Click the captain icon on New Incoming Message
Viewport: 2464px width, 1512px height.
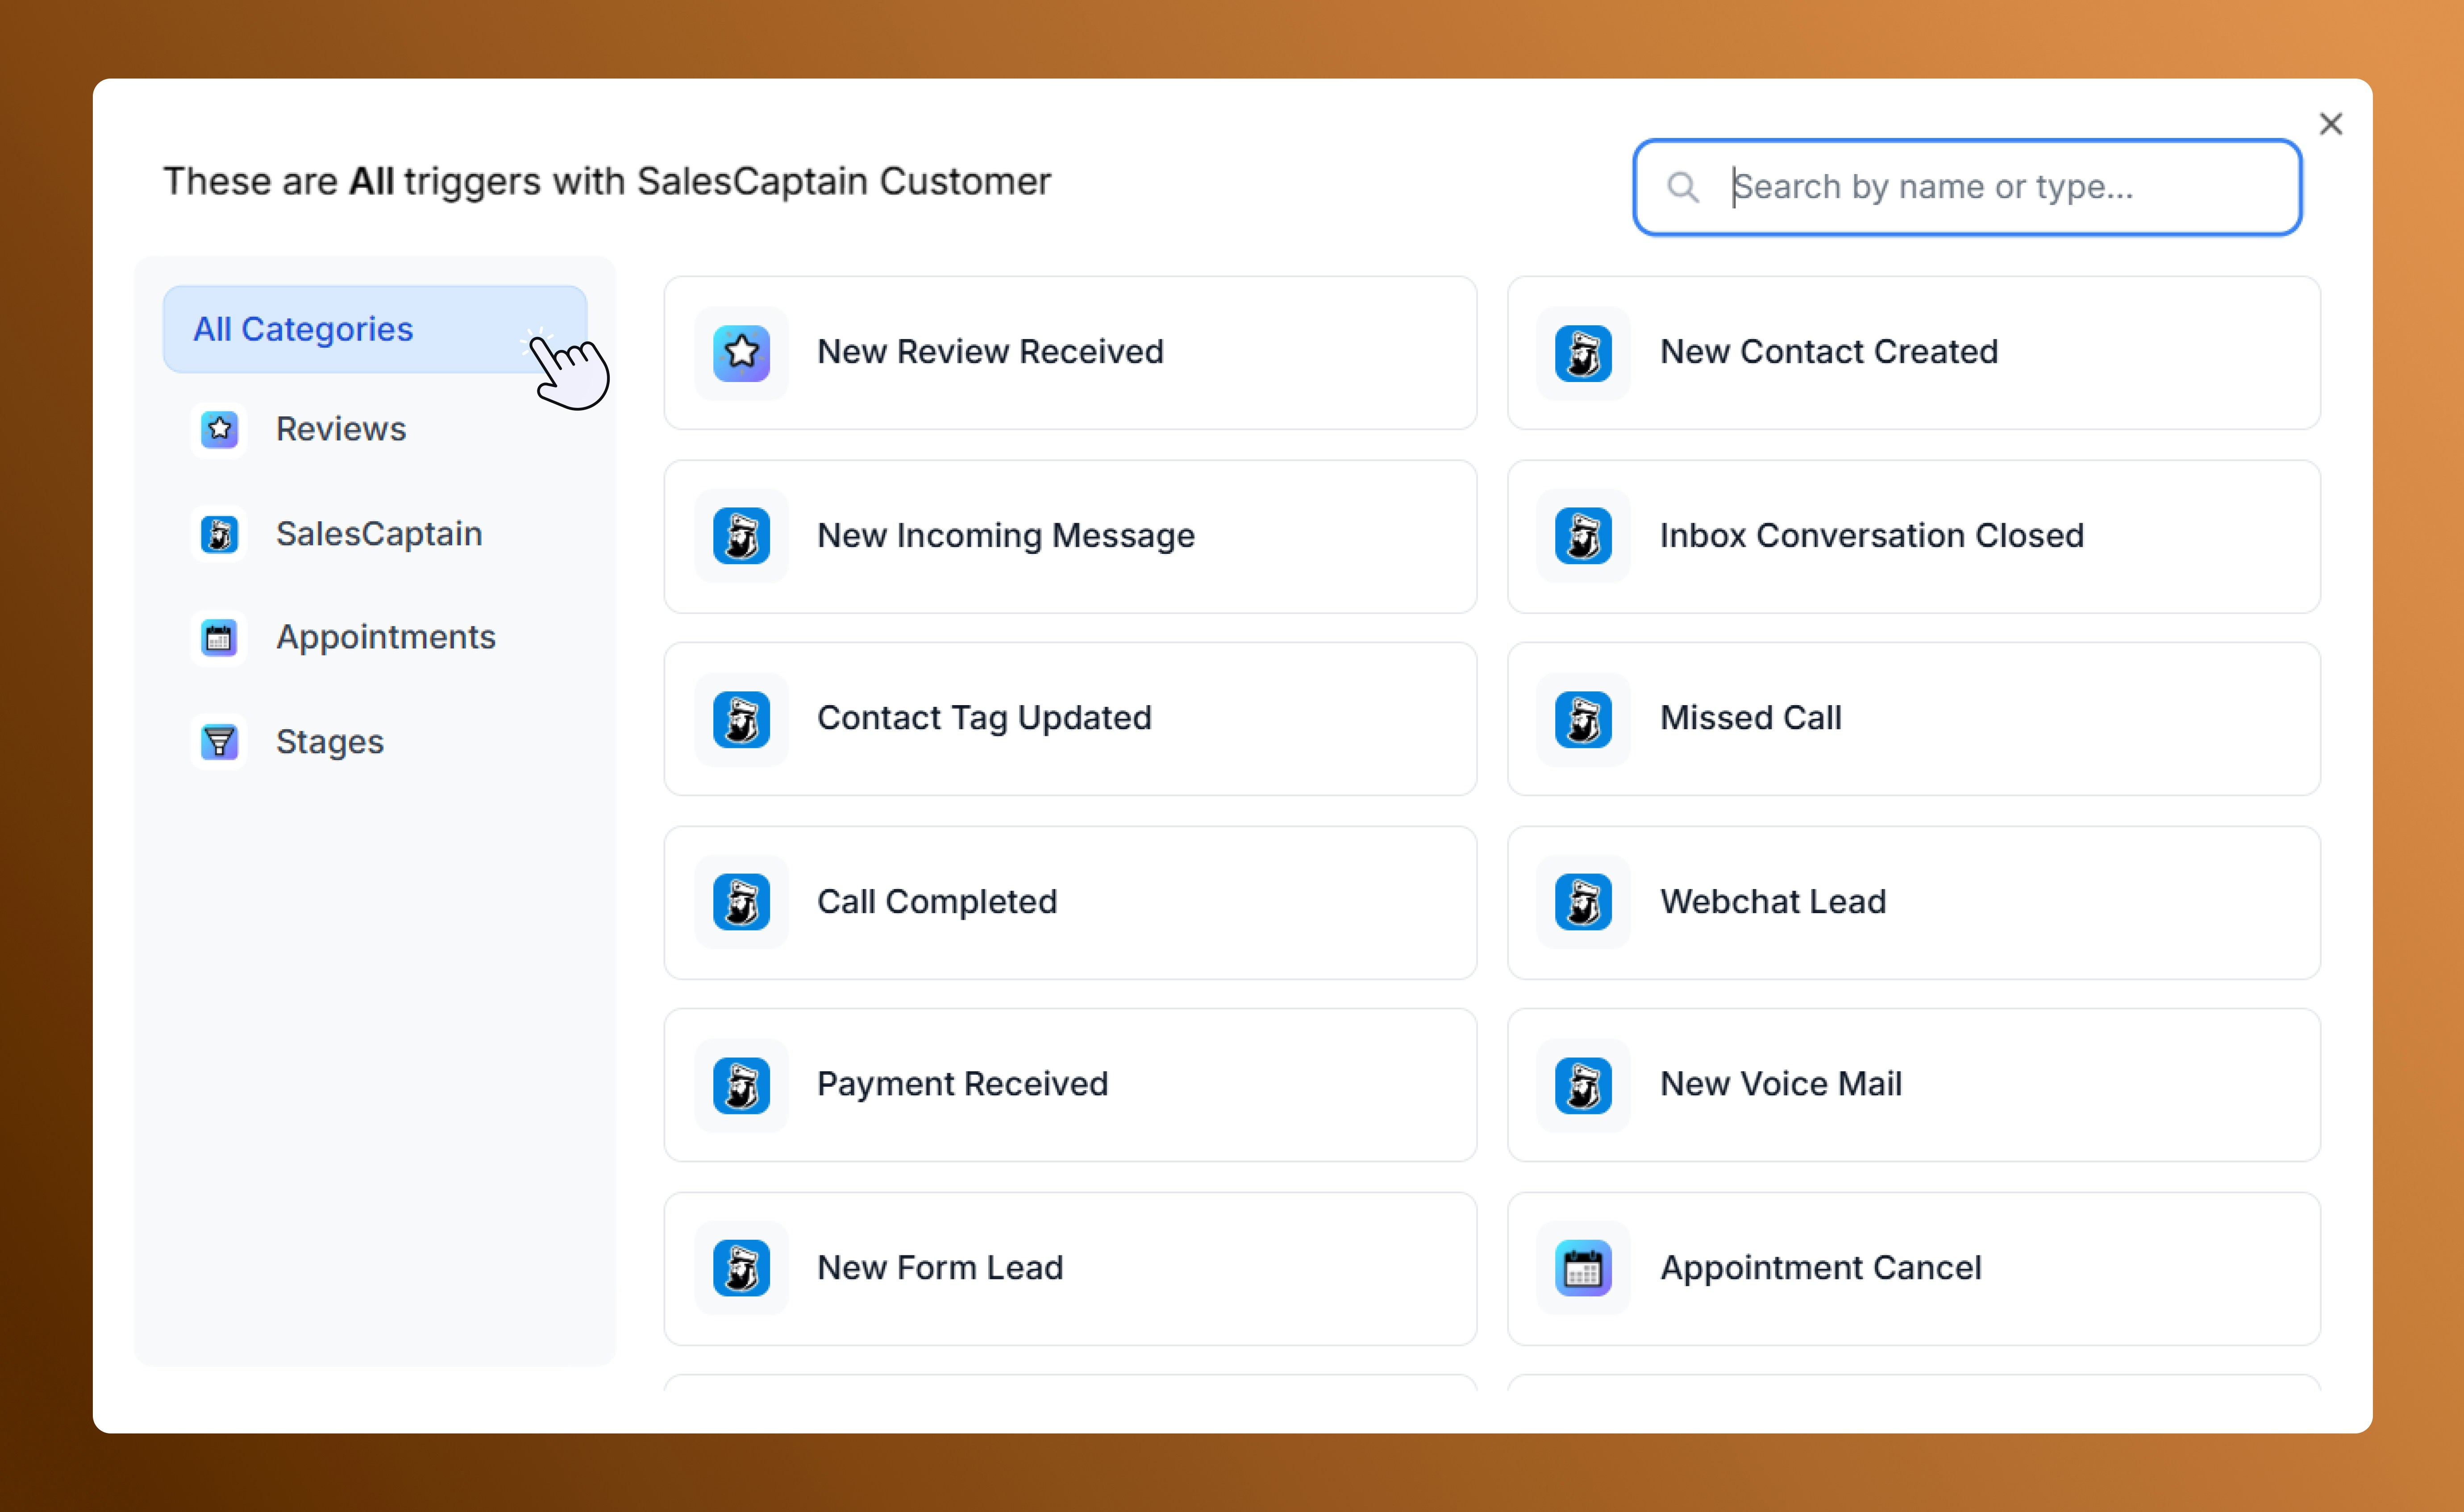tap(741, 536)
